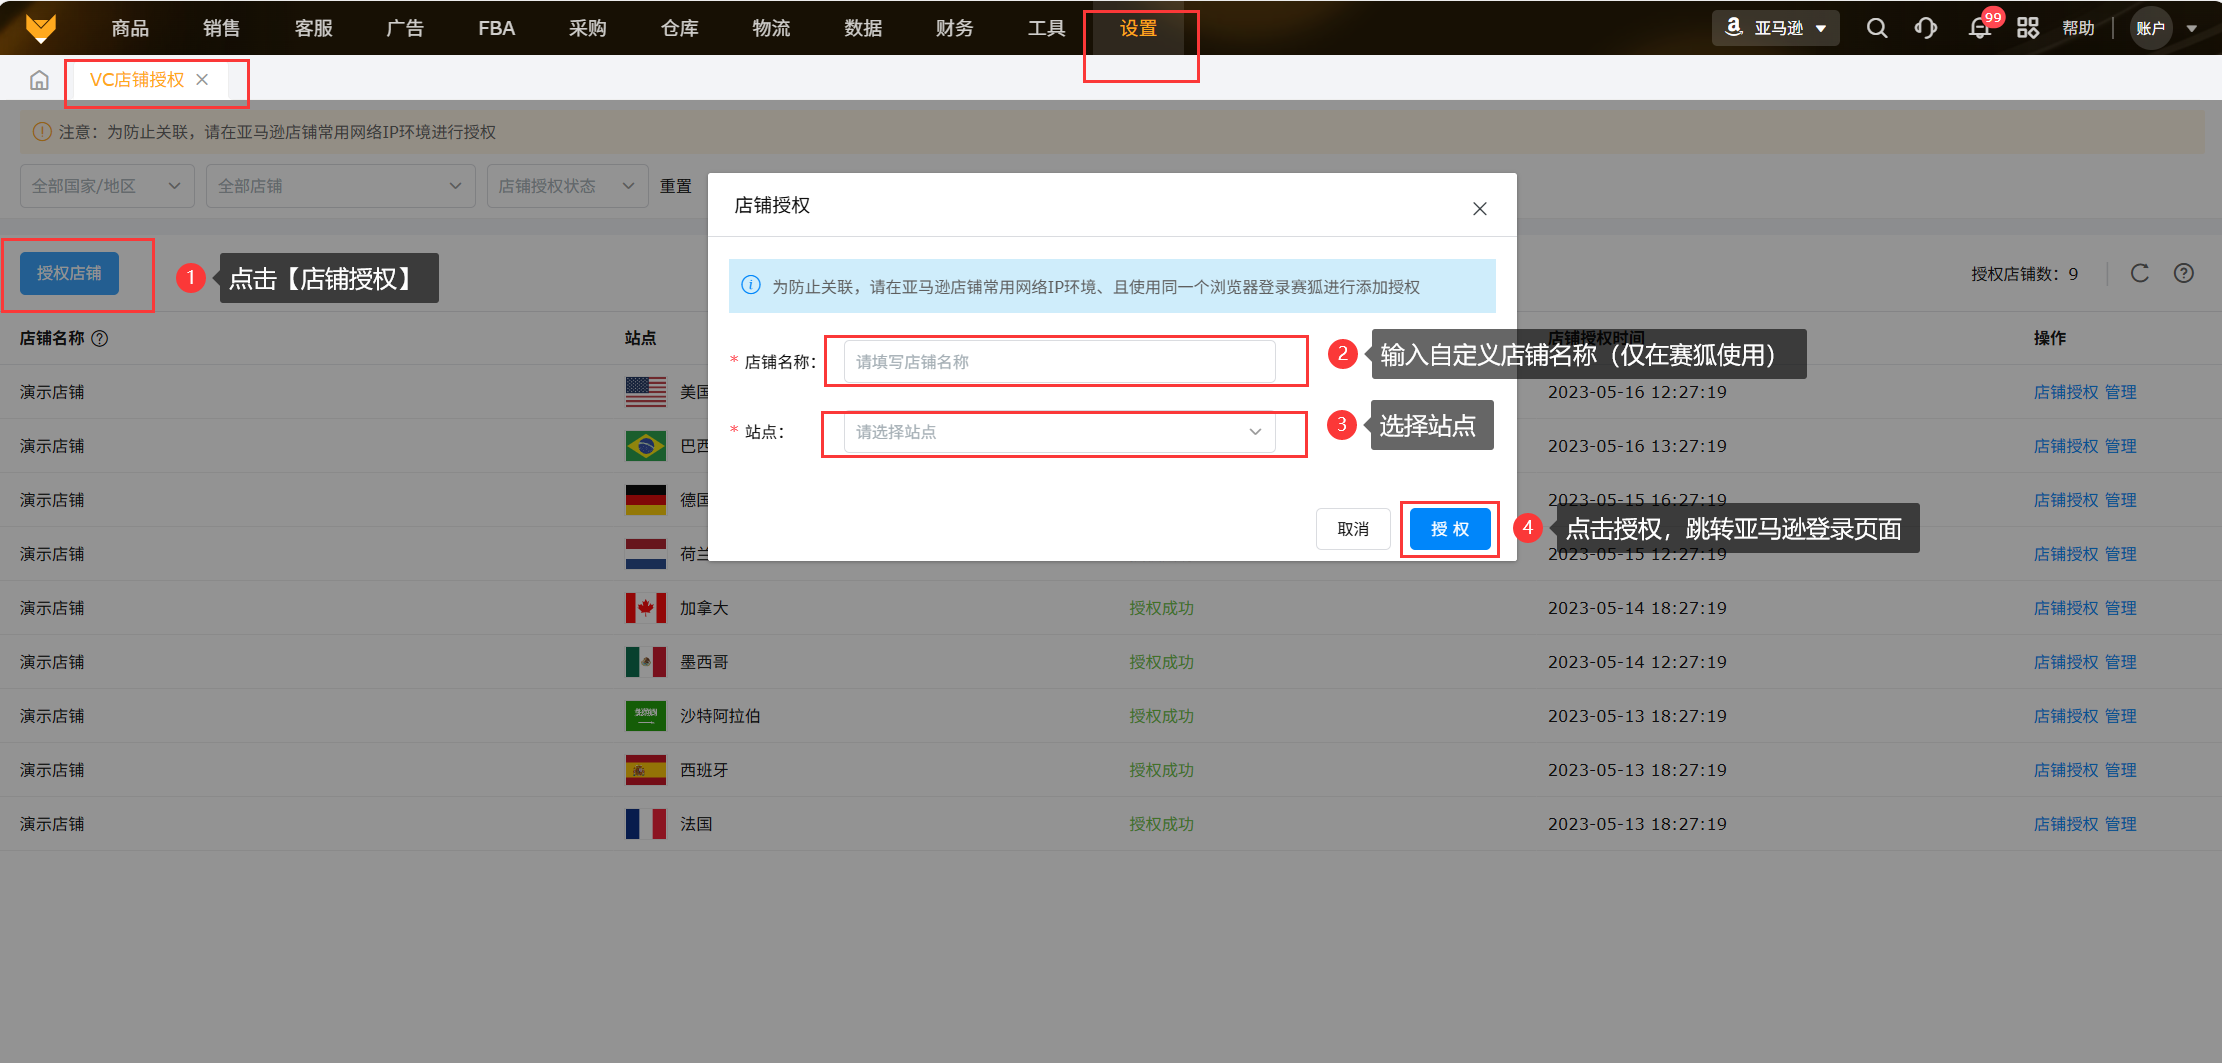Expand the account dropdown arrow
Image resolution: width=2222 pixels, height=1063 pixels.
[2192, 28]
